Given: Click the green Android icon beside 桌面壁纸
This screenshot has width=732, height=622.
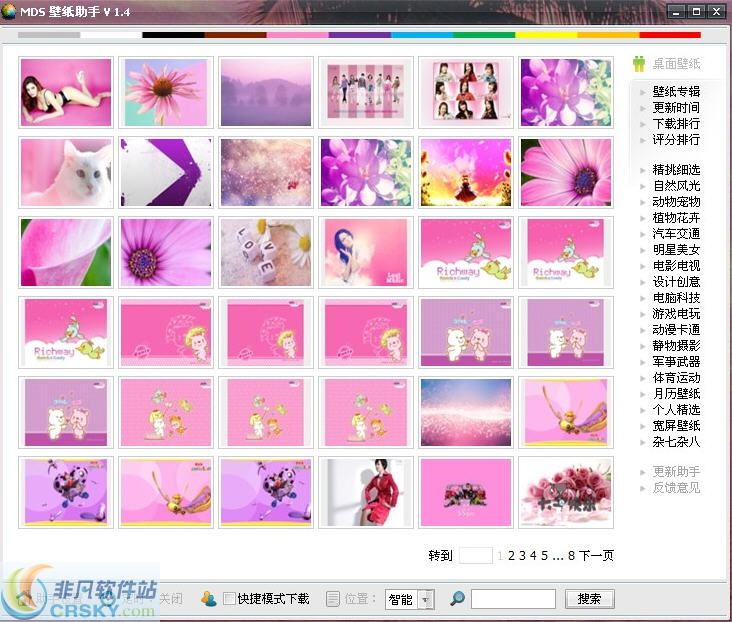Looking at the screenshot, I should coord(639,64).
